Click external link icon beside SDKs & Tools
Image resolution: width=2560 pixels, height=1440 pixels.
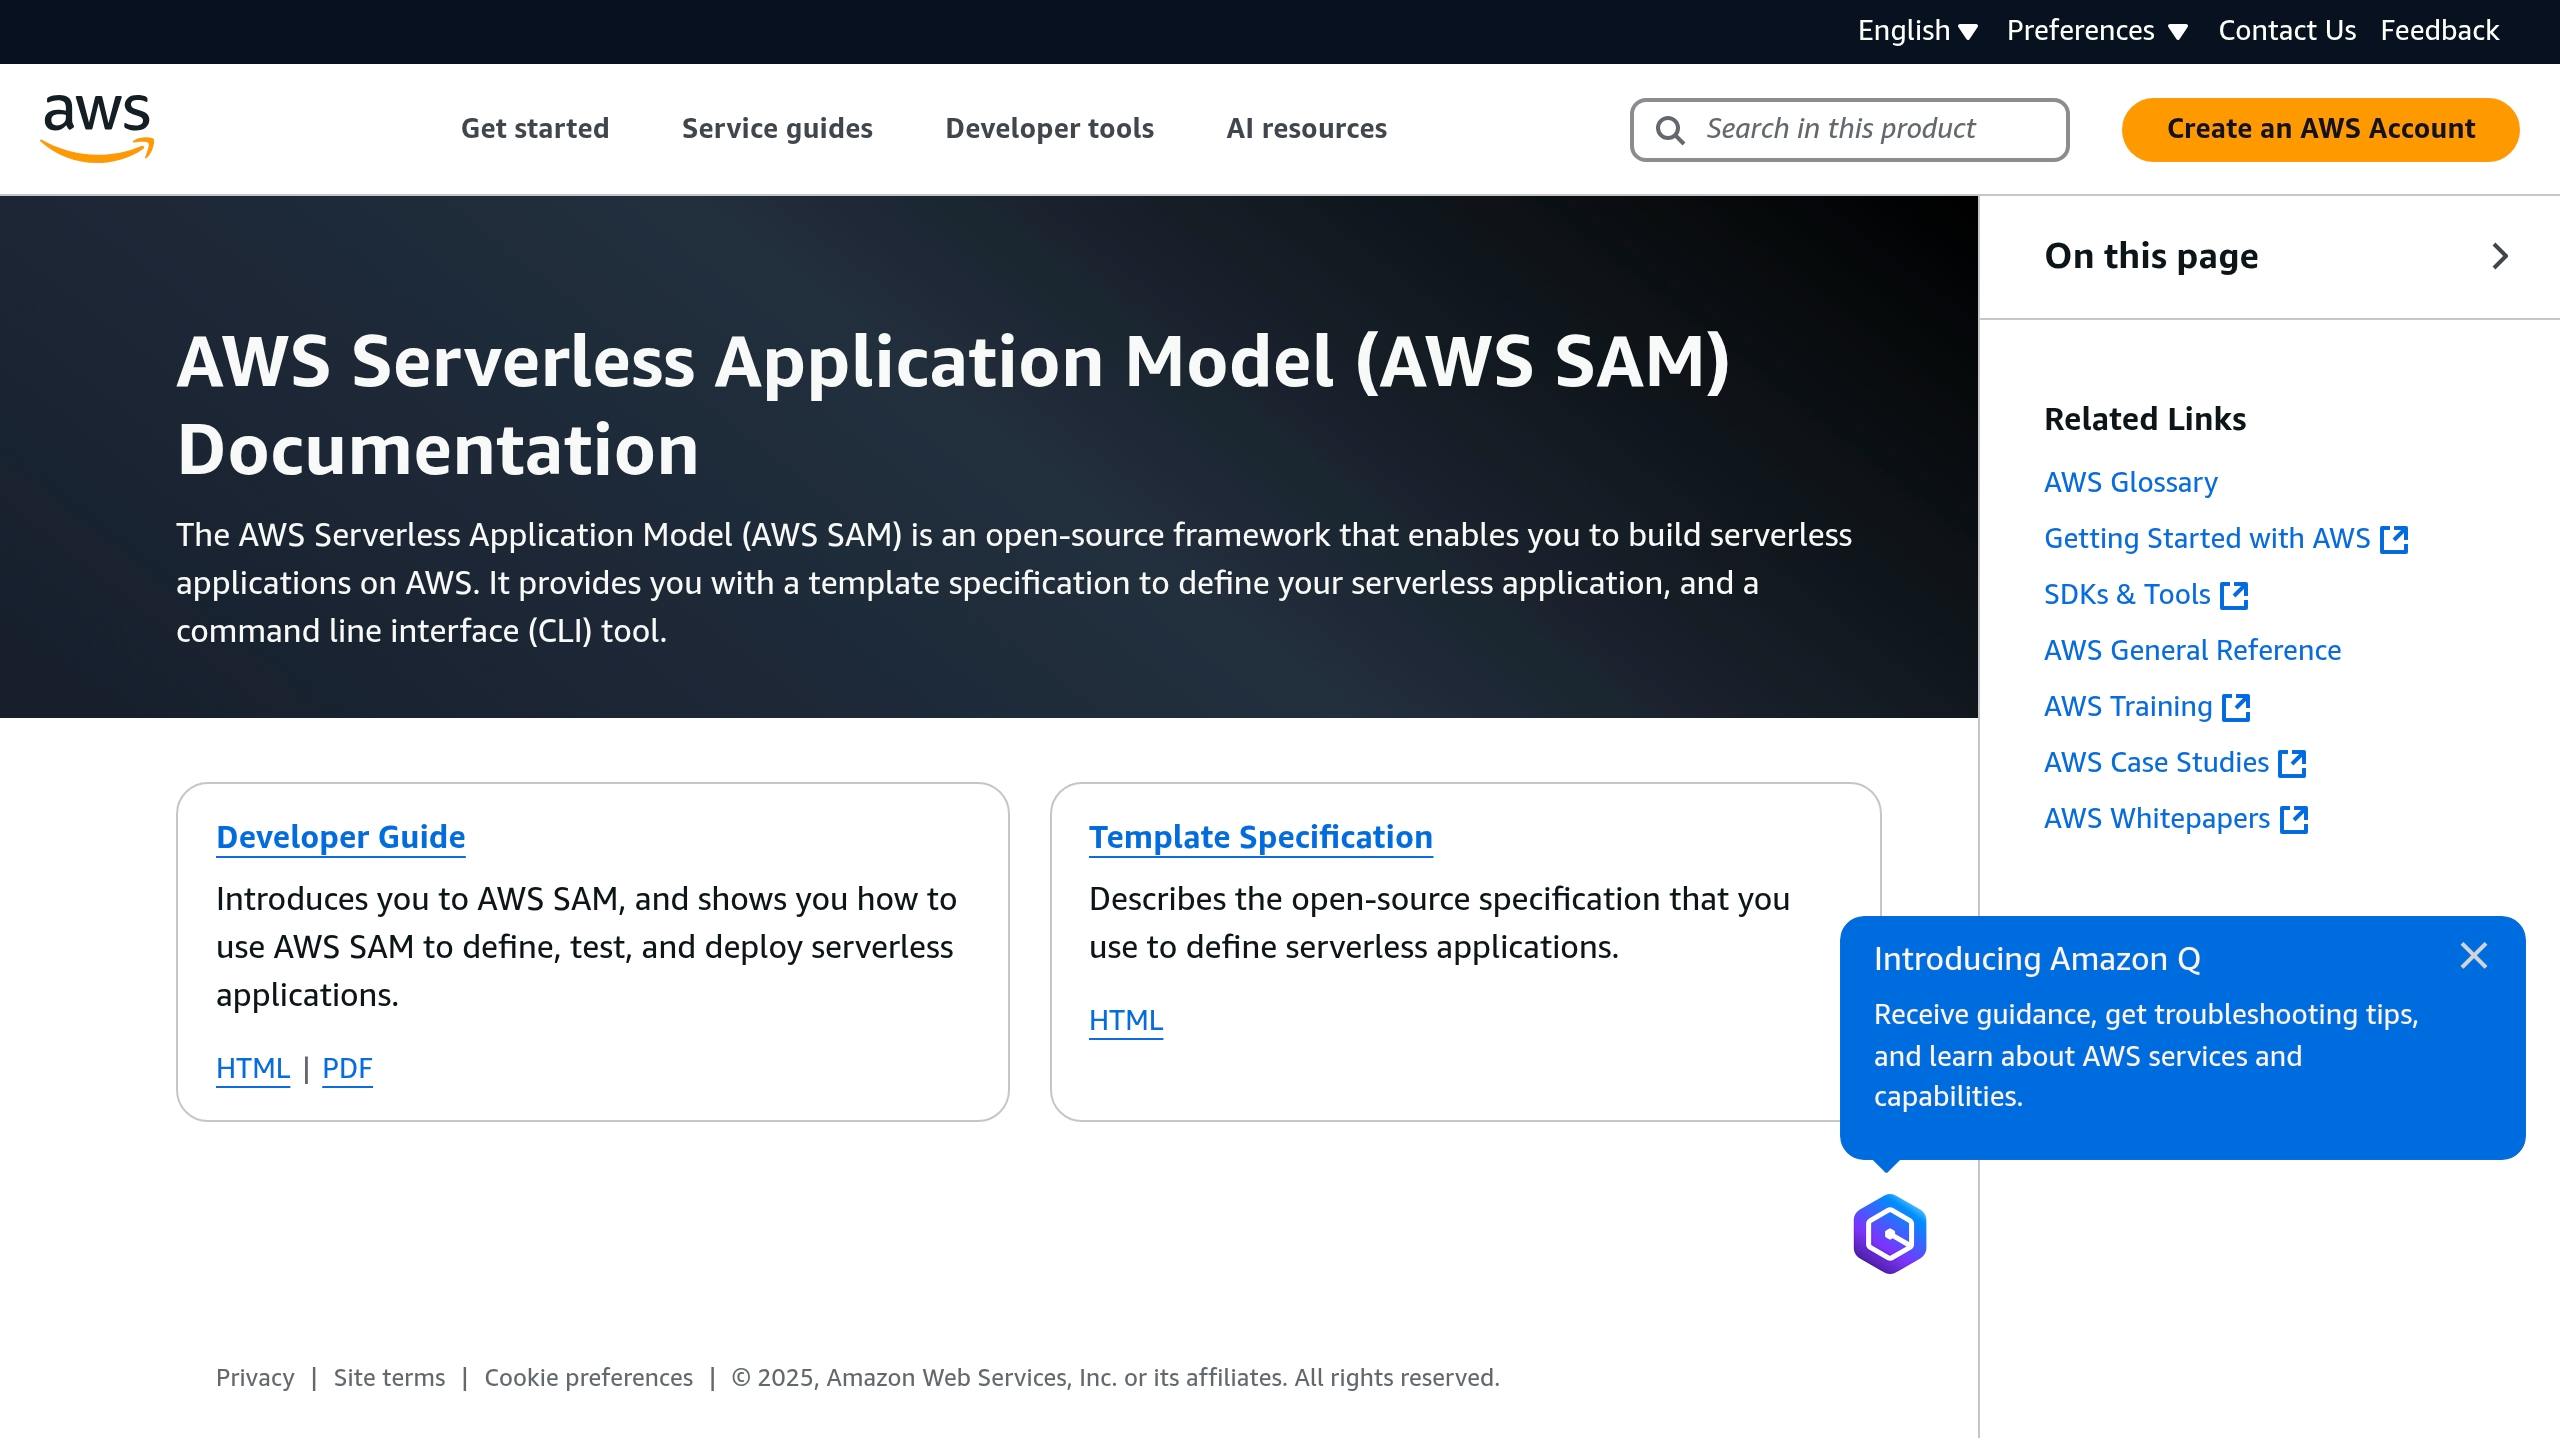[2234, 595]
